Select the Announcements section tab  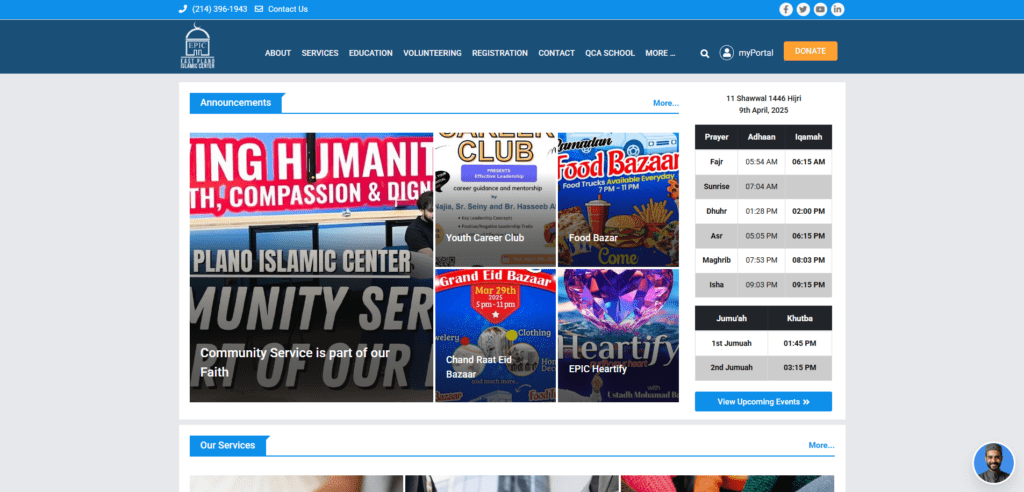pyautogui.click(x=236, y=103)
